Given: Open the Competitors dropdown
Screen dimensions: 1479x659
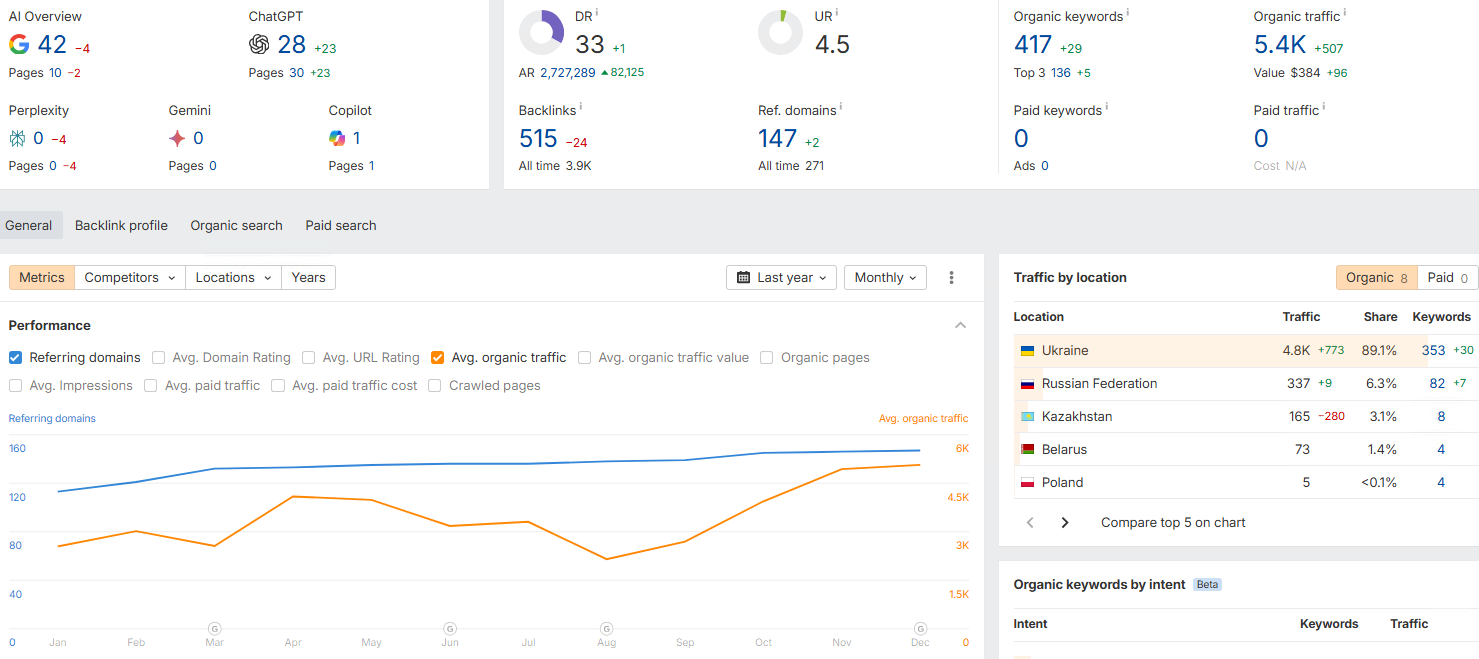Looking at the screenshot, I should coord(130,278).
